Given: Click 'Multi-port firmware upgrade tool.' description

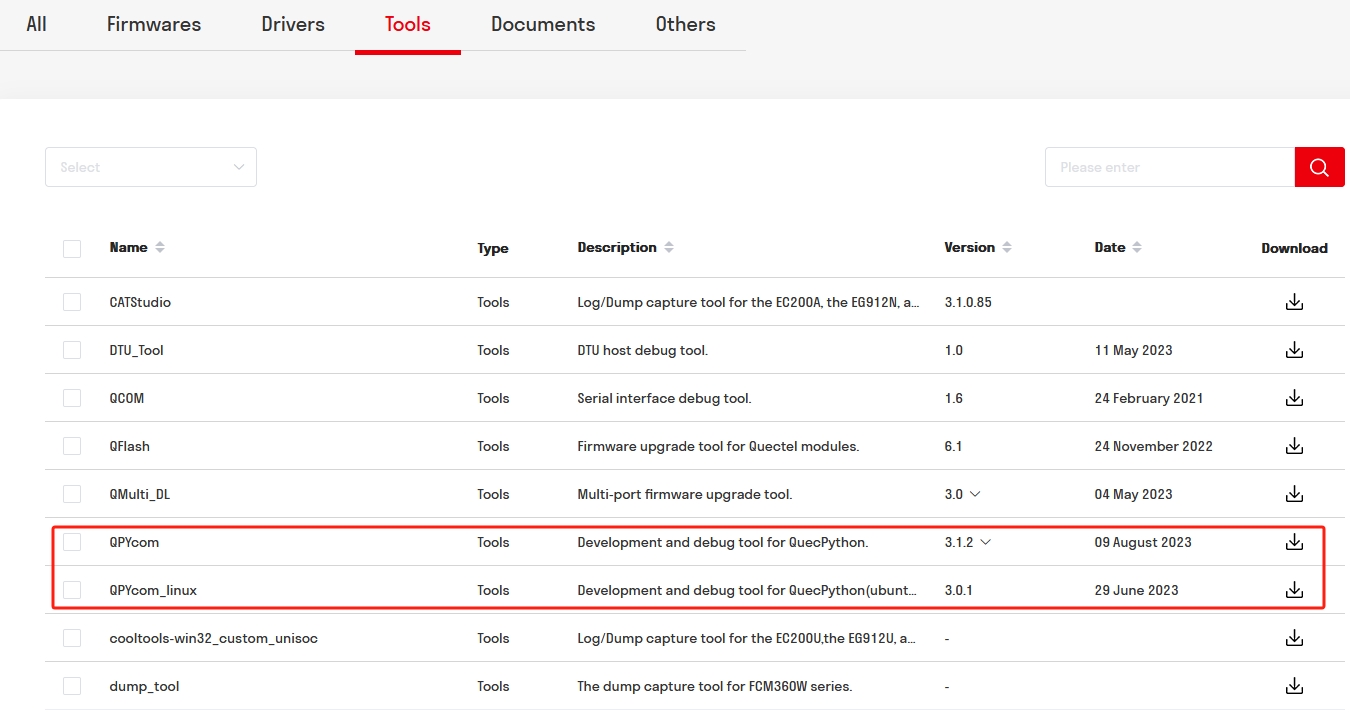Looking at the screenshot, I should coord(685,494).
